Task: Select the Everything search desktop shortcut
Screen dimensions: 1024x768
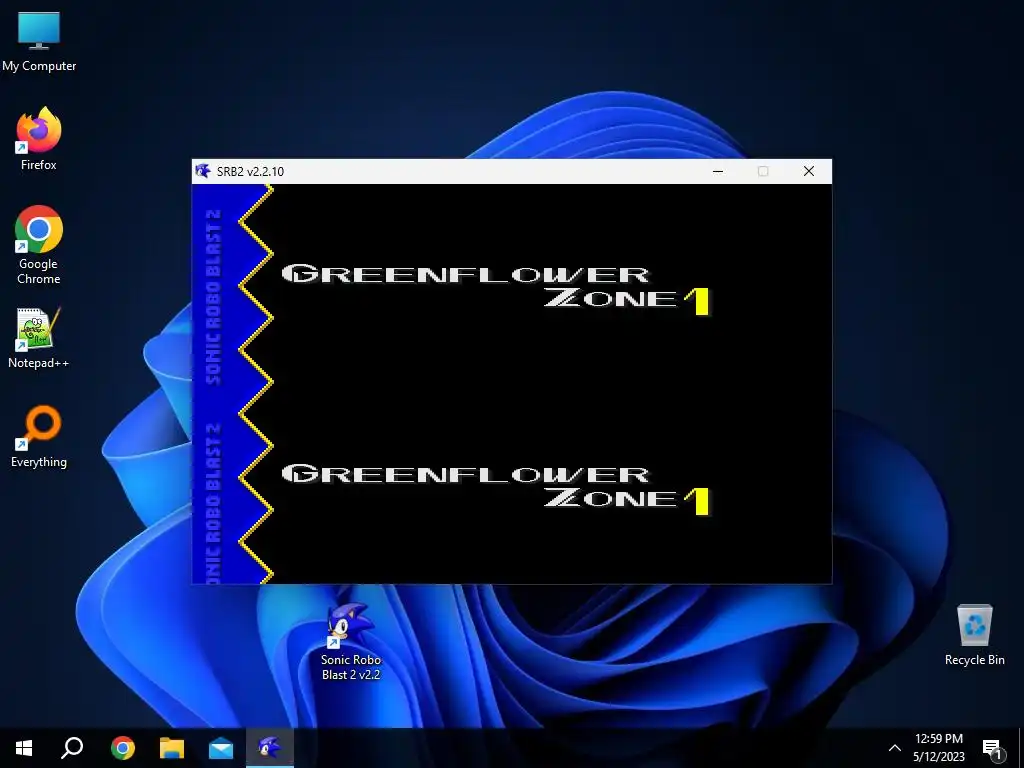Action: tap(39, 437)
